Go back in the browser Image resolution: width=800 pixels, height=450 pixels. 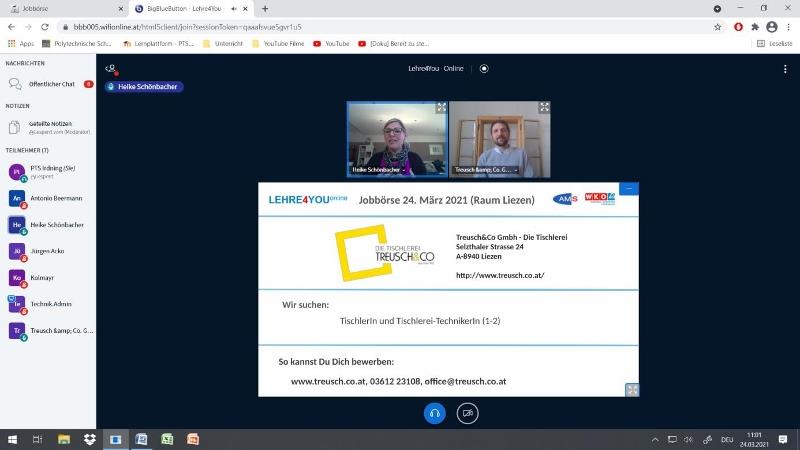tap(11, 27)
